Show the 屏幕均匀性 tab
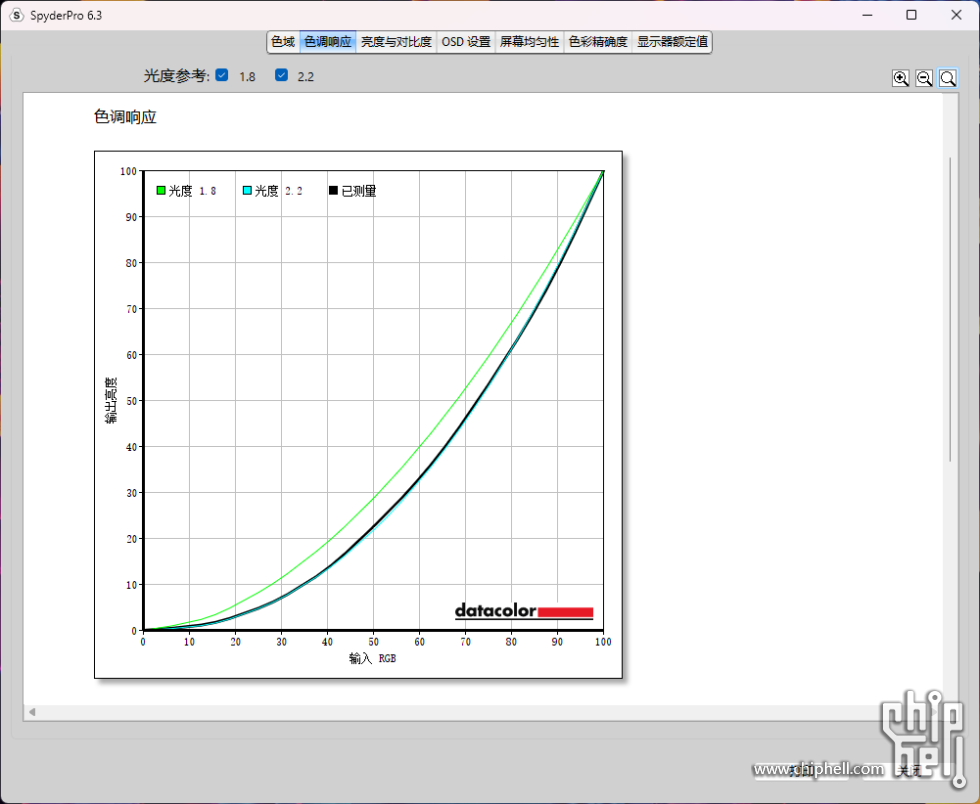Screen dimensions: 980x804 point(529,42)
